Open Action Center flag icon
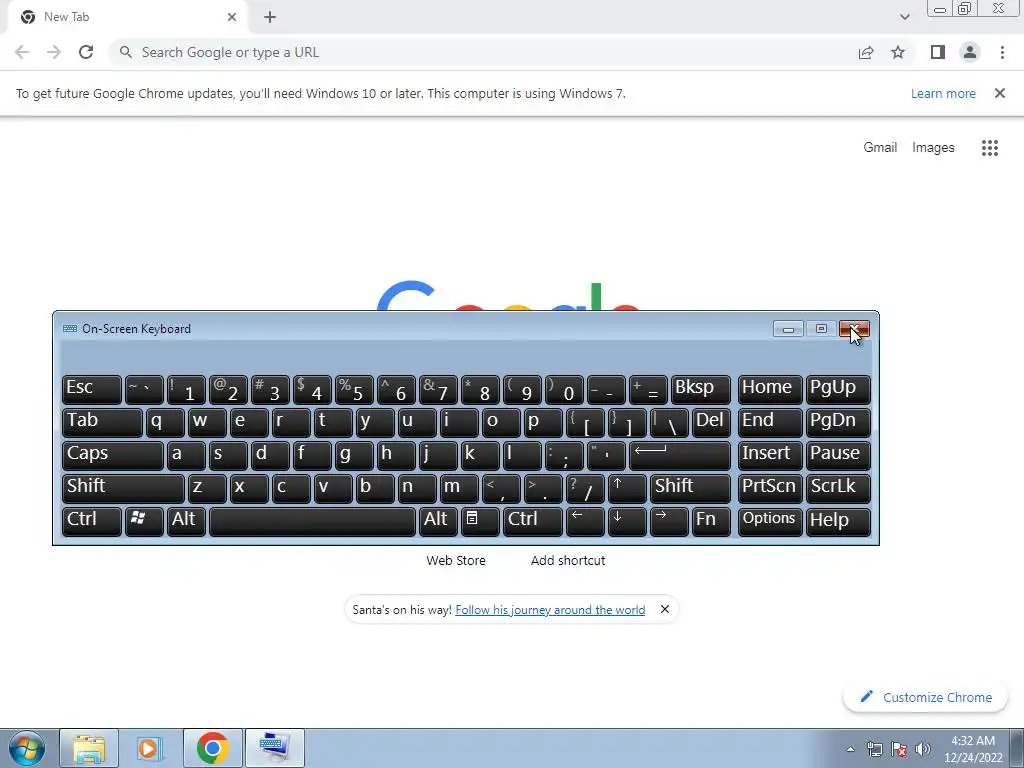 899,749
